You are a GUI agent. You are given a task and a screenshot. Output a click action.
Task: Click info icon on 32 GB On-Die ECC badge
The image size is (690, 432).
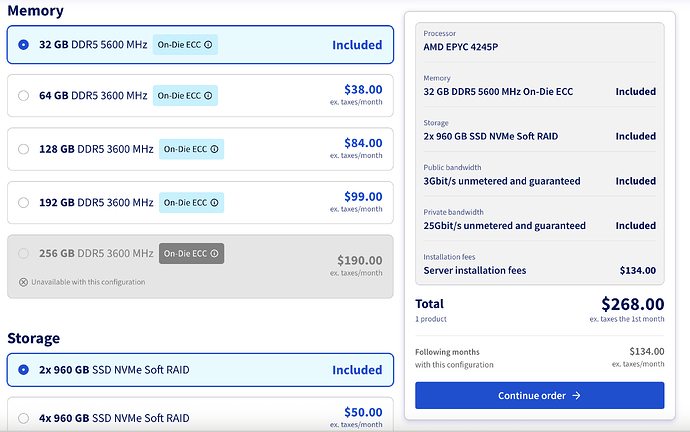point(208,45)
